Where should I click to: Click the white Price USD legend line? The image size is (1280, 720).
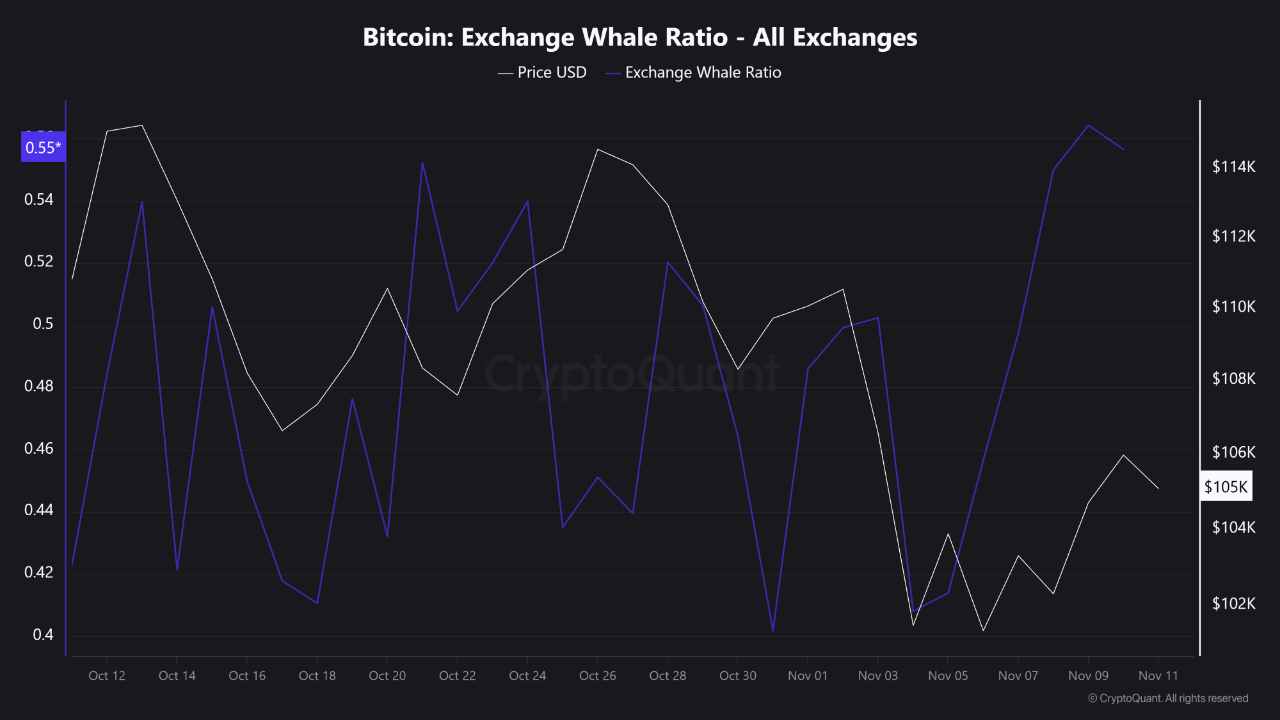coord(505,72)
